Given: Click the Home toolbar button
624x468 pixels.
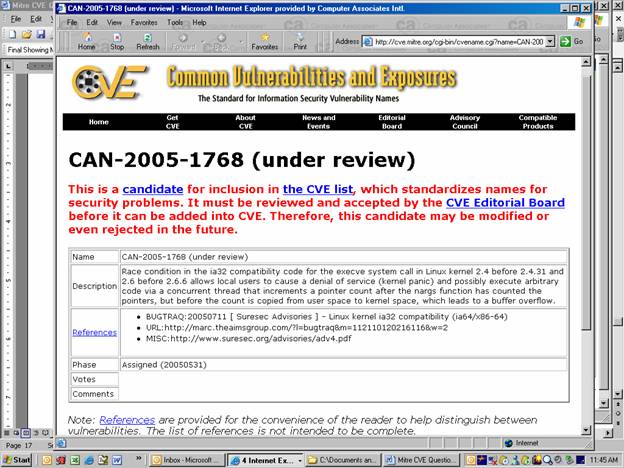Looking at the screenshot, I should pyautogui.click(x=87, y=41).
